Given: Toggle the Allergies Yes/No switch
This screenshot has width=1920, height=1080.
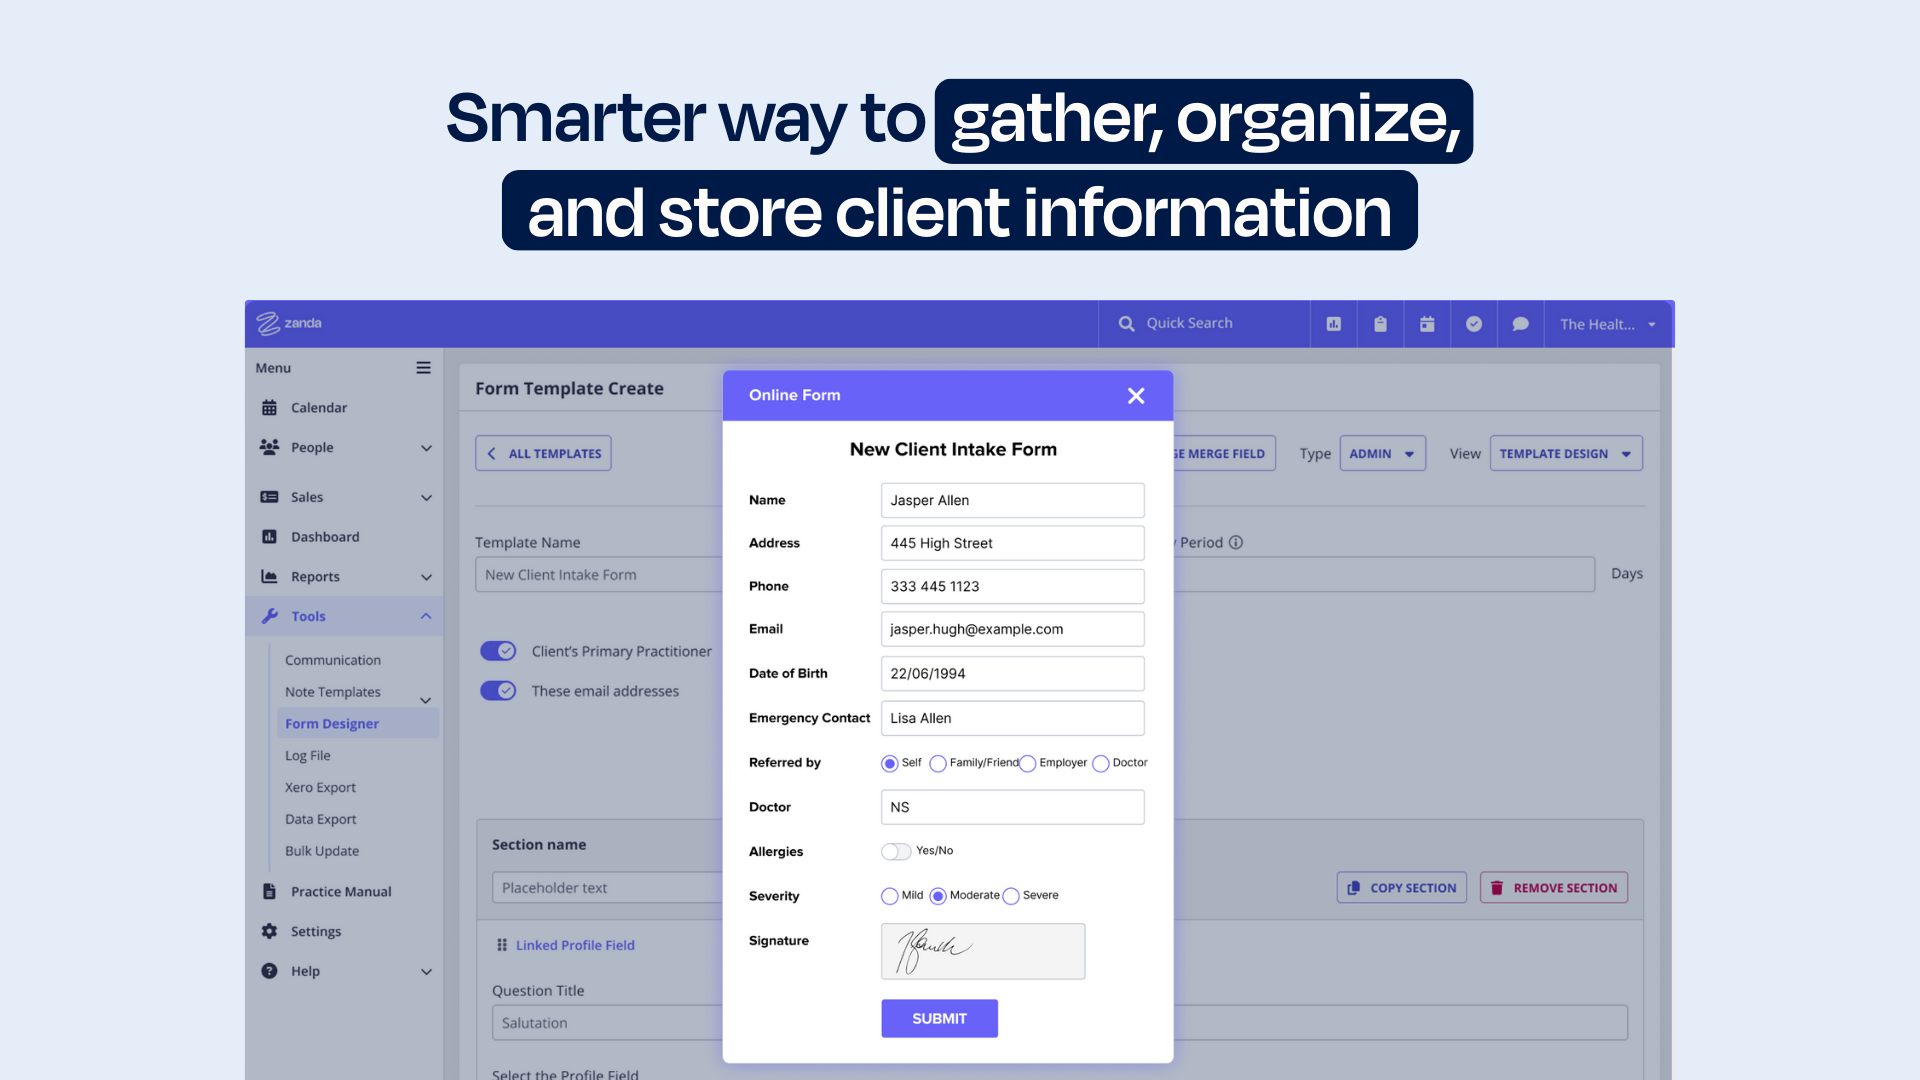Looking at the screenshot, I should [896, 851].
